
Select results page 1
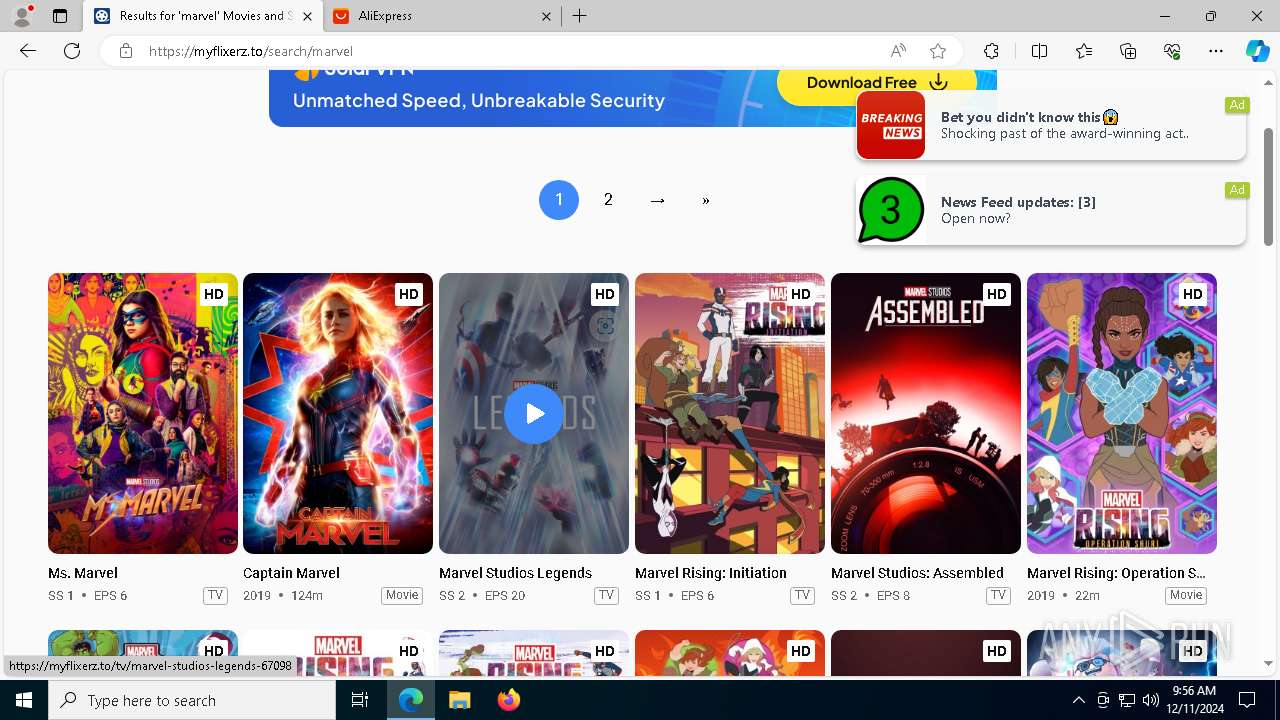coord(559,200)
